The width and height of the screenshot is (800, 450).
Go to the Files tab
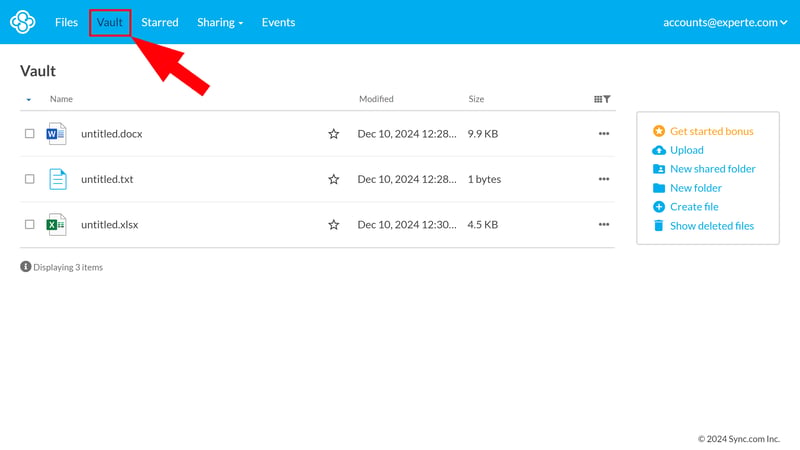(67, 22)
